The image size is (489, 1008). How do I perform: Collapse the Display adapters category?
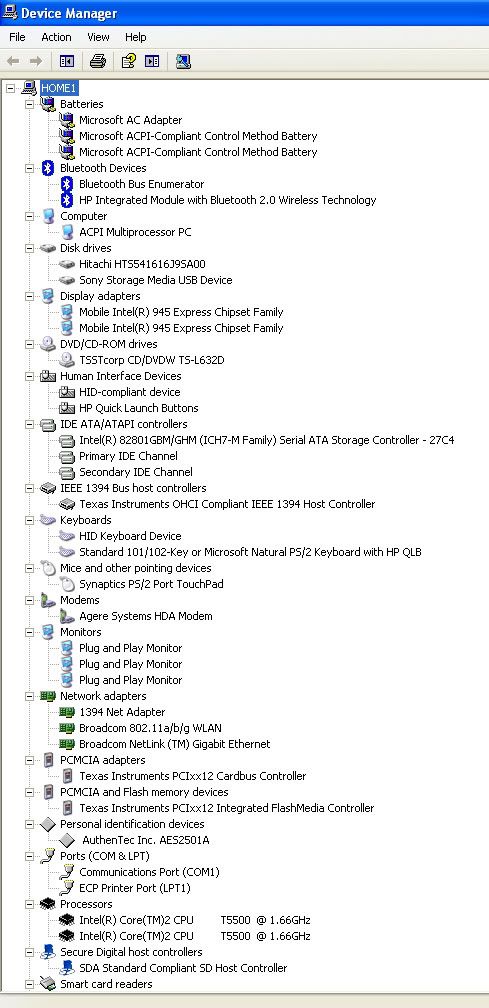pyautogui.click(x=30, y=296)
